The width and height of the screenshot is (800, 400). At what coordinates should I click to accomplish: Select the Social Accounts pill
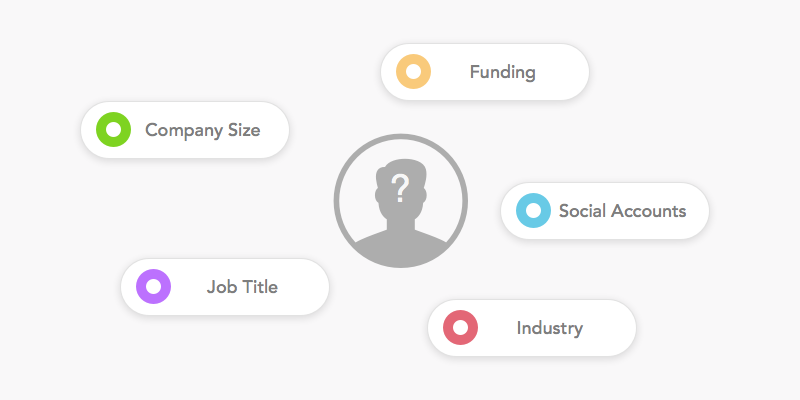605,211
